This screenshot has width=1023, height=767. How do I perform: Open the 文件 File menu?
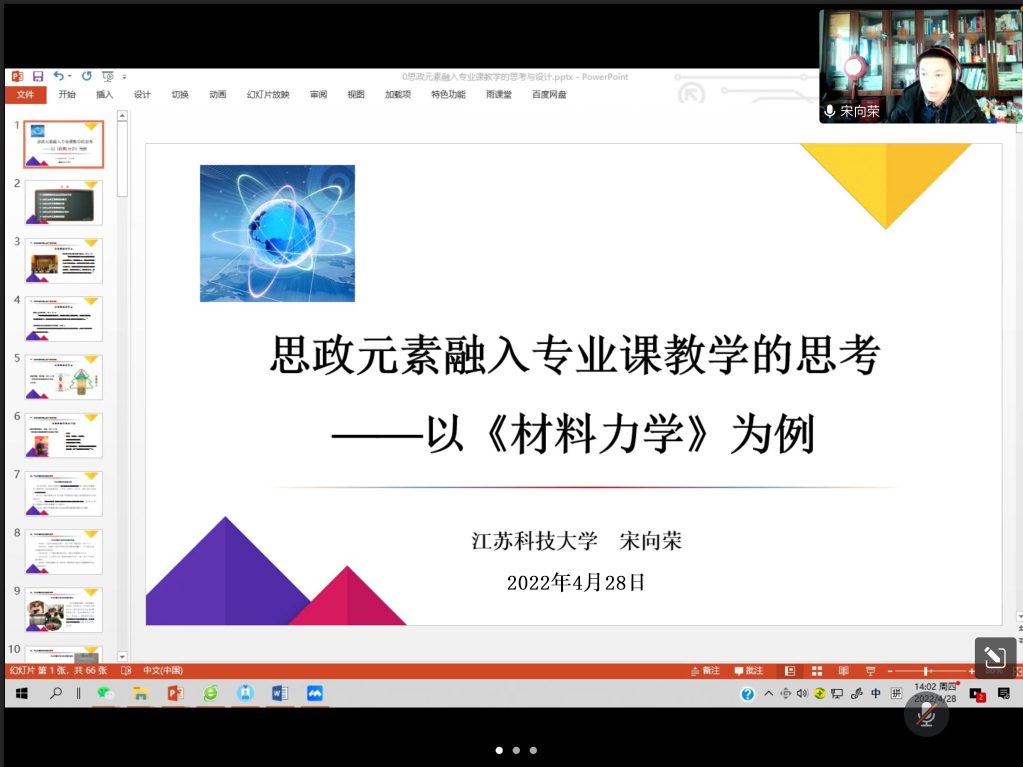tap(25, 94)
